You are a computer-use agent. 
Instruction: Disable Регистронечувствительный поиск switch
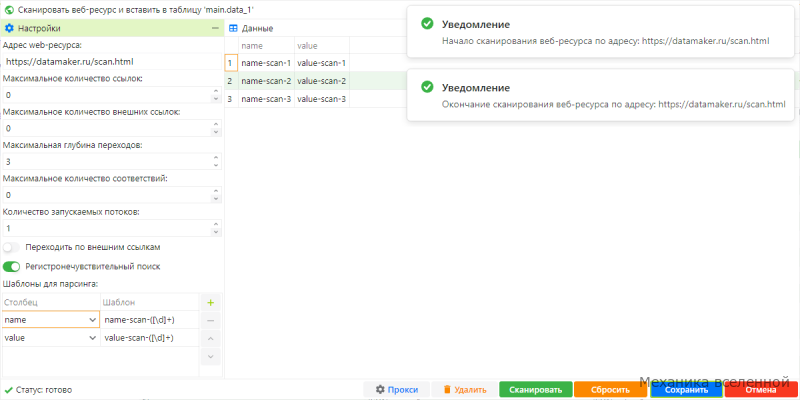pos(11,266)
